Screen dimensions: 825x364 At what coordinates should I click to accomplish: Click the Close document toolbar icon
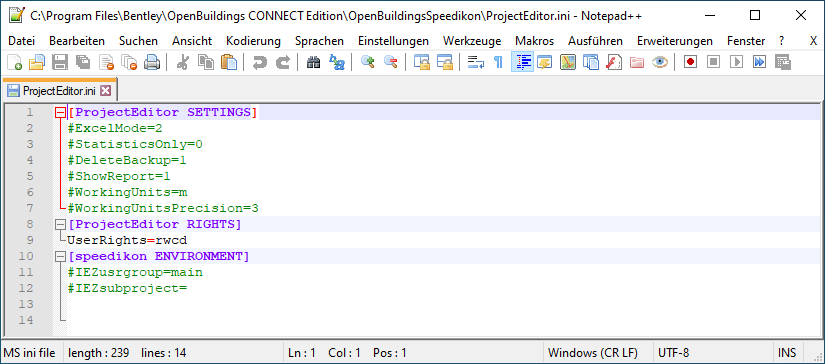click(x=106, y=63)
